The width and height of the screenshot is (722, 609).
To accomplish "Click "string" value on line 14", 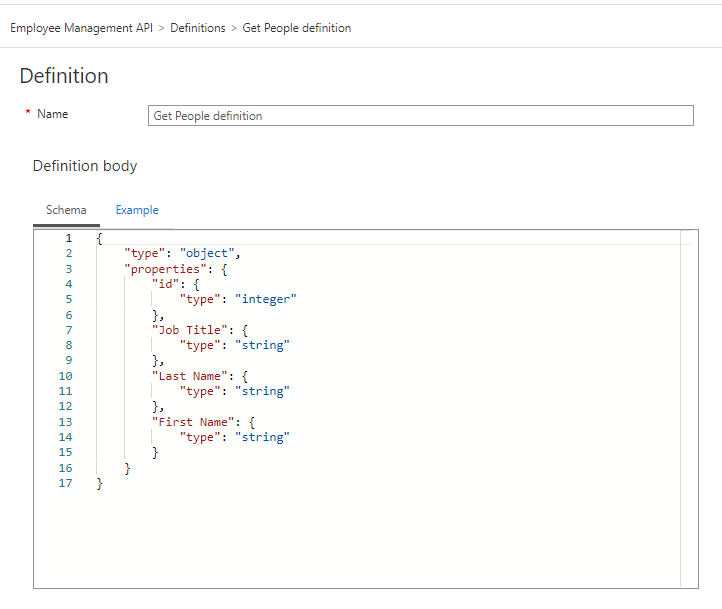I will 262,437.
